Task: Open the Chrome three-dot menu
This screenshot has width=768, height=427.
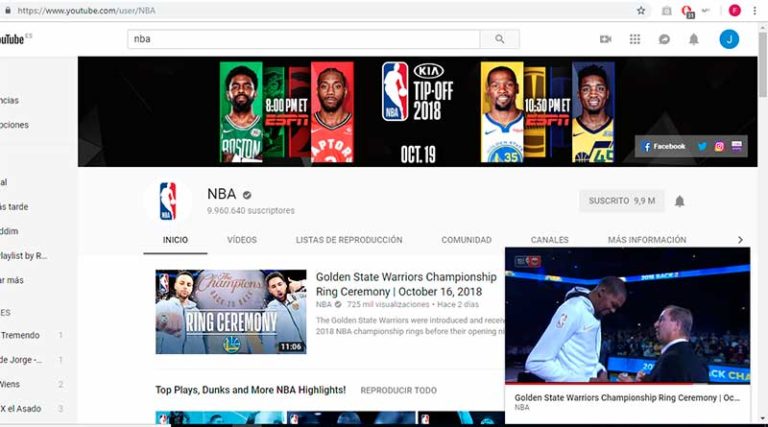Action: pyautogui.click(x=754, y=10)
